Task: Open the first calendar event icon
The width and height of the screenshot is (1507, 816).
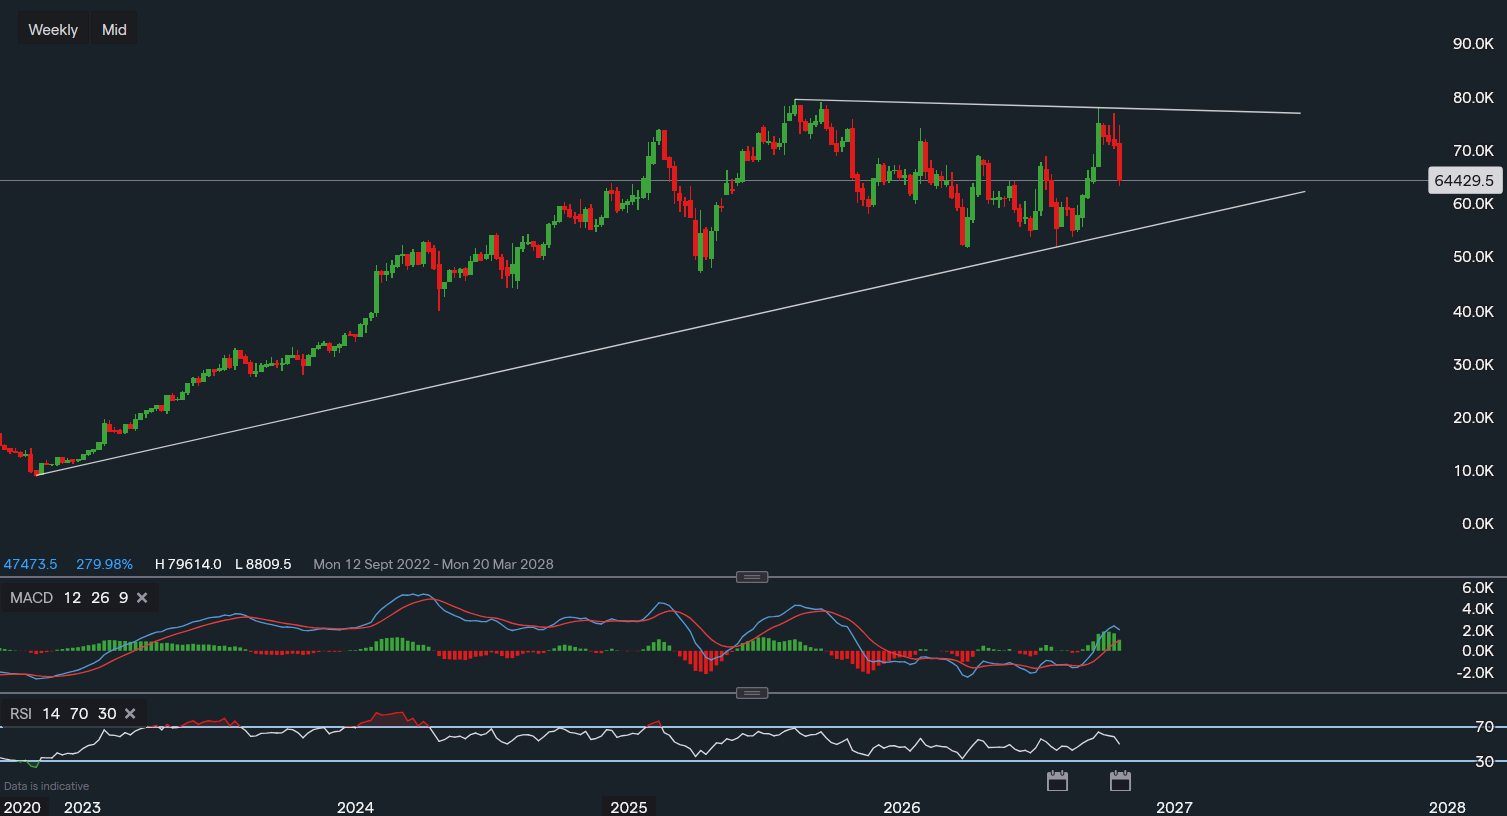Action: tap(1057, 781)
